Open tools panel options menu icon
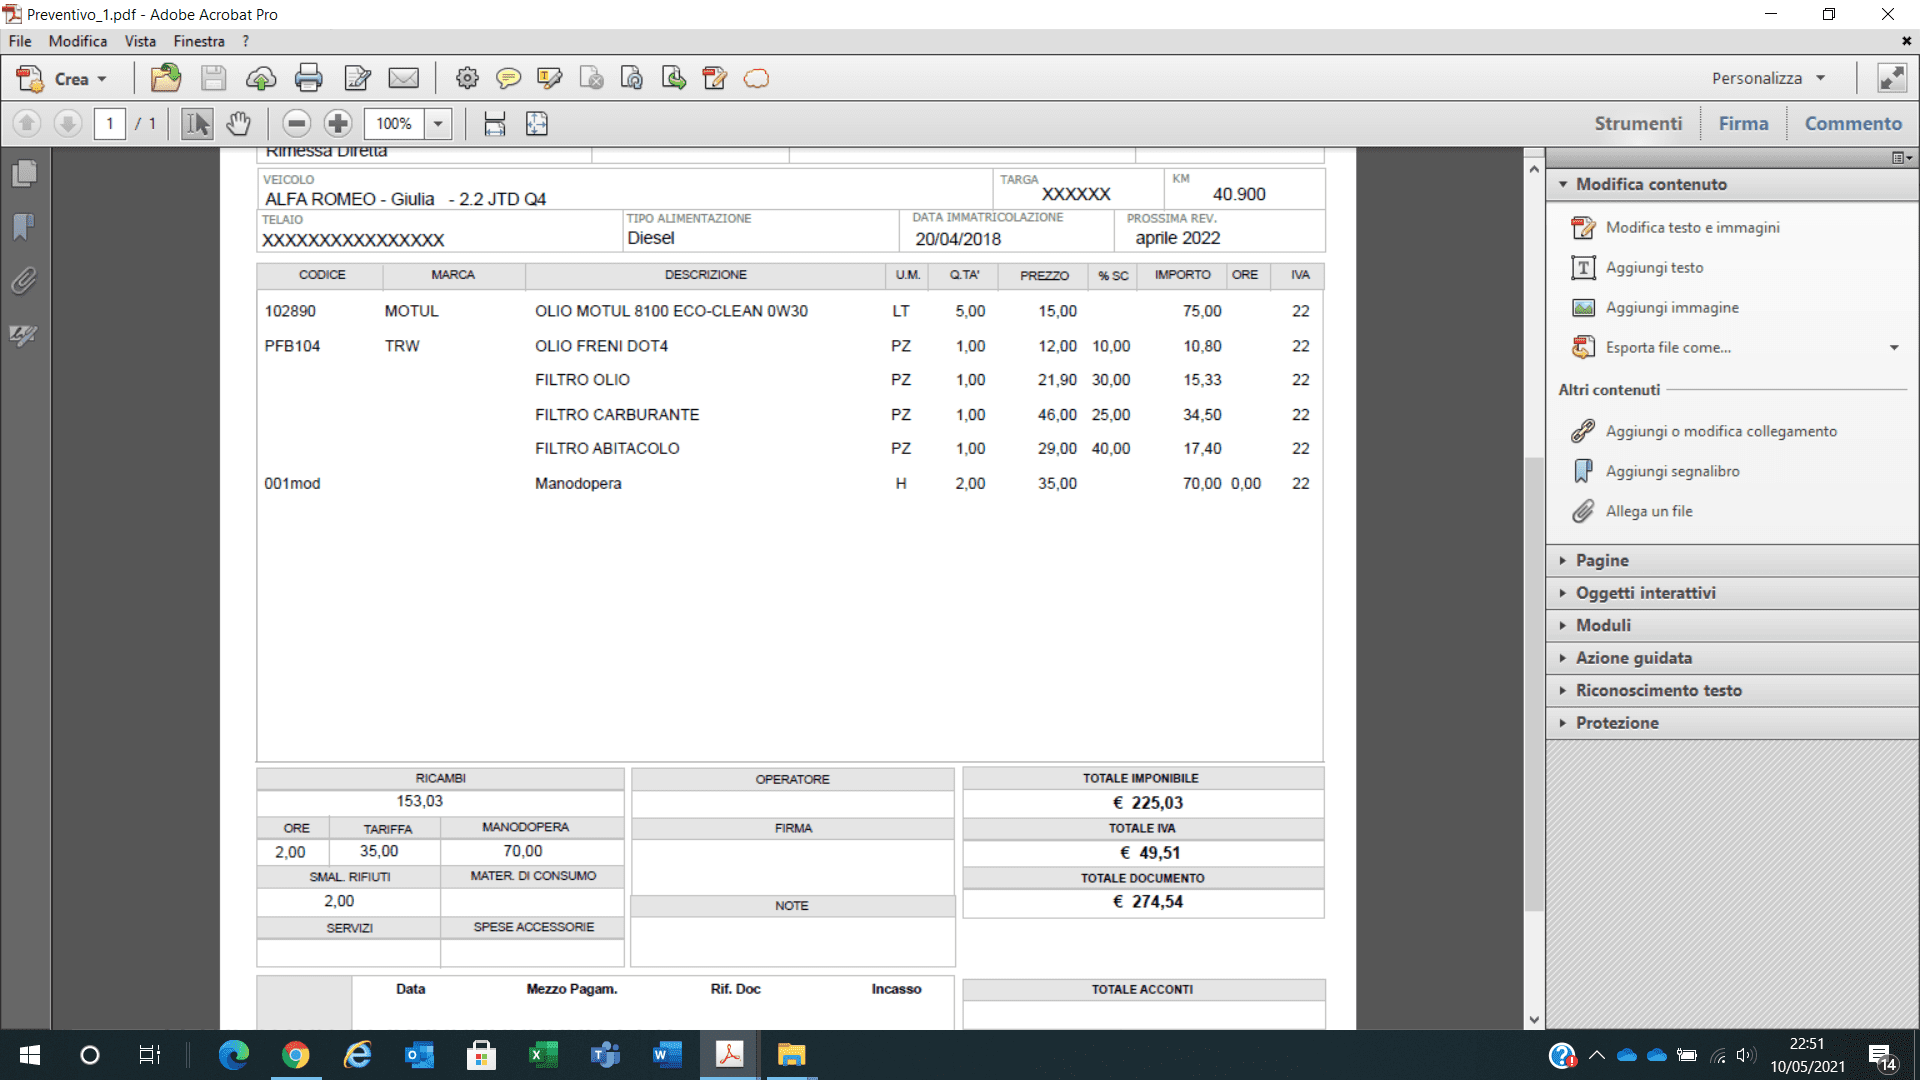The height and width of the screenshot is (1080, 1920). tap(1901, 158)
